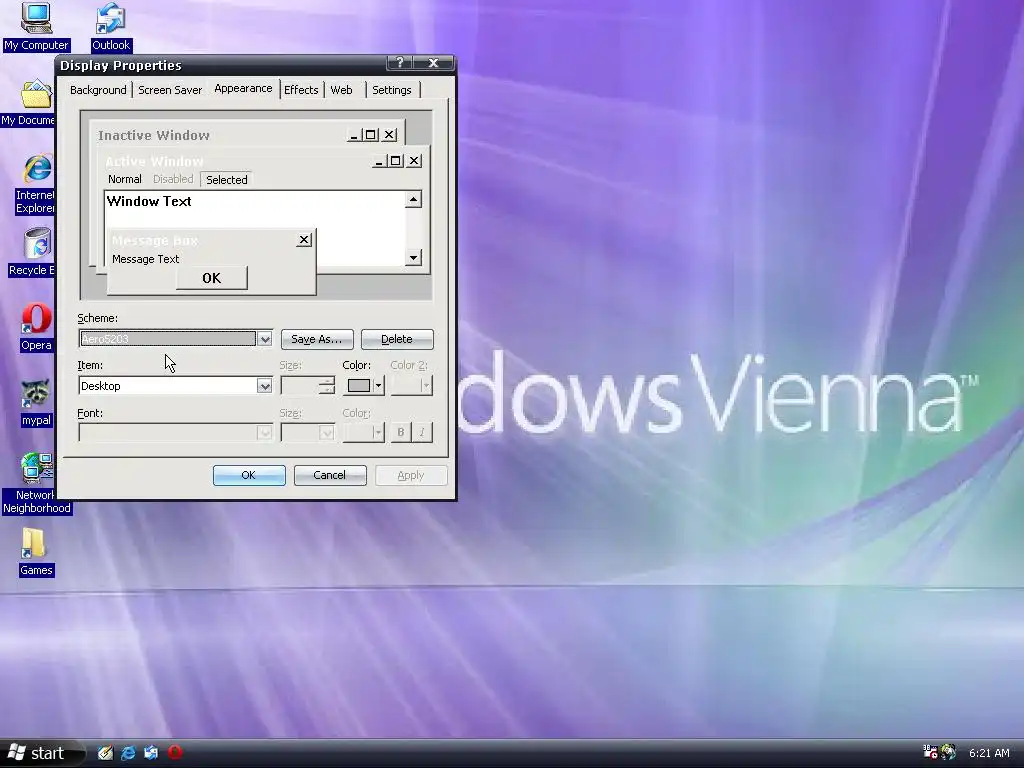Click the Item Color swatch button
Image resolution: width=1024 pixels, height=768 pixels.
click(359, 386)
